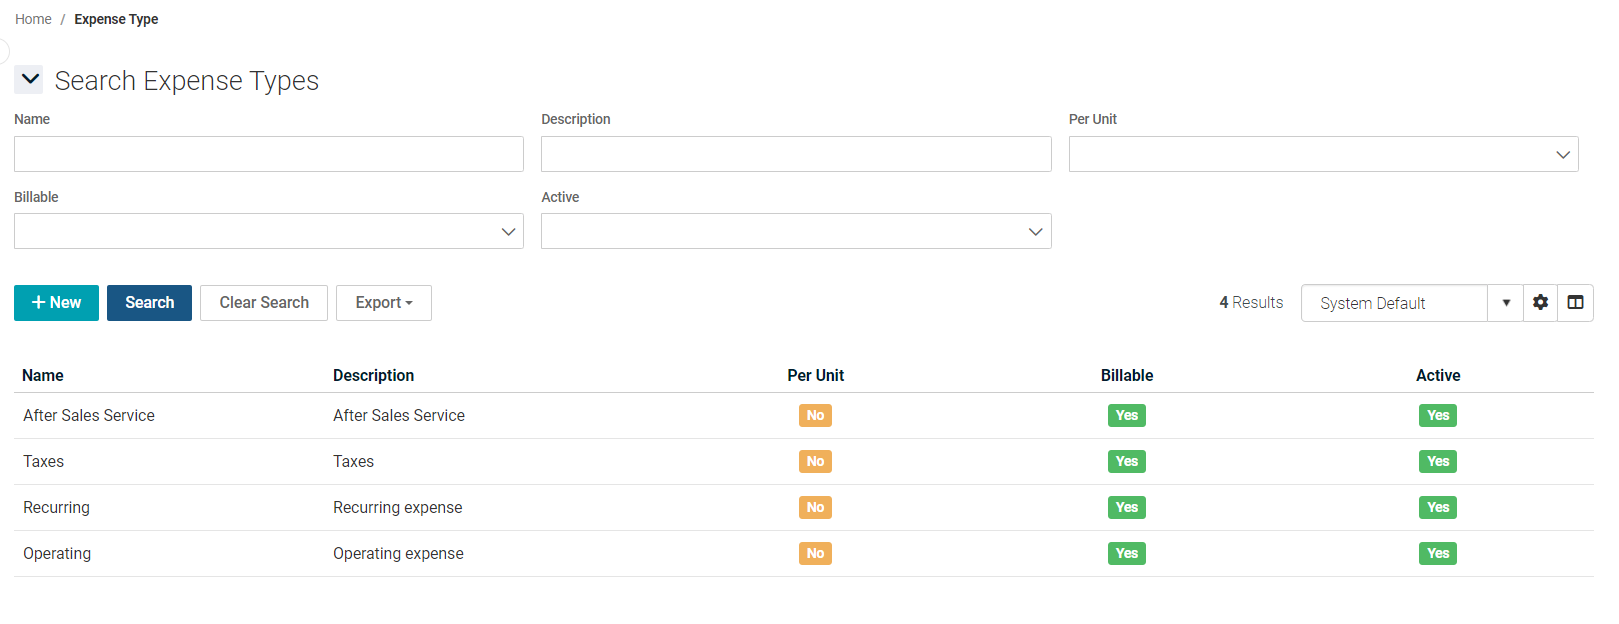Open grid settings gear icon
This screenshot has width=1619, height=624.
point(1540,303)
